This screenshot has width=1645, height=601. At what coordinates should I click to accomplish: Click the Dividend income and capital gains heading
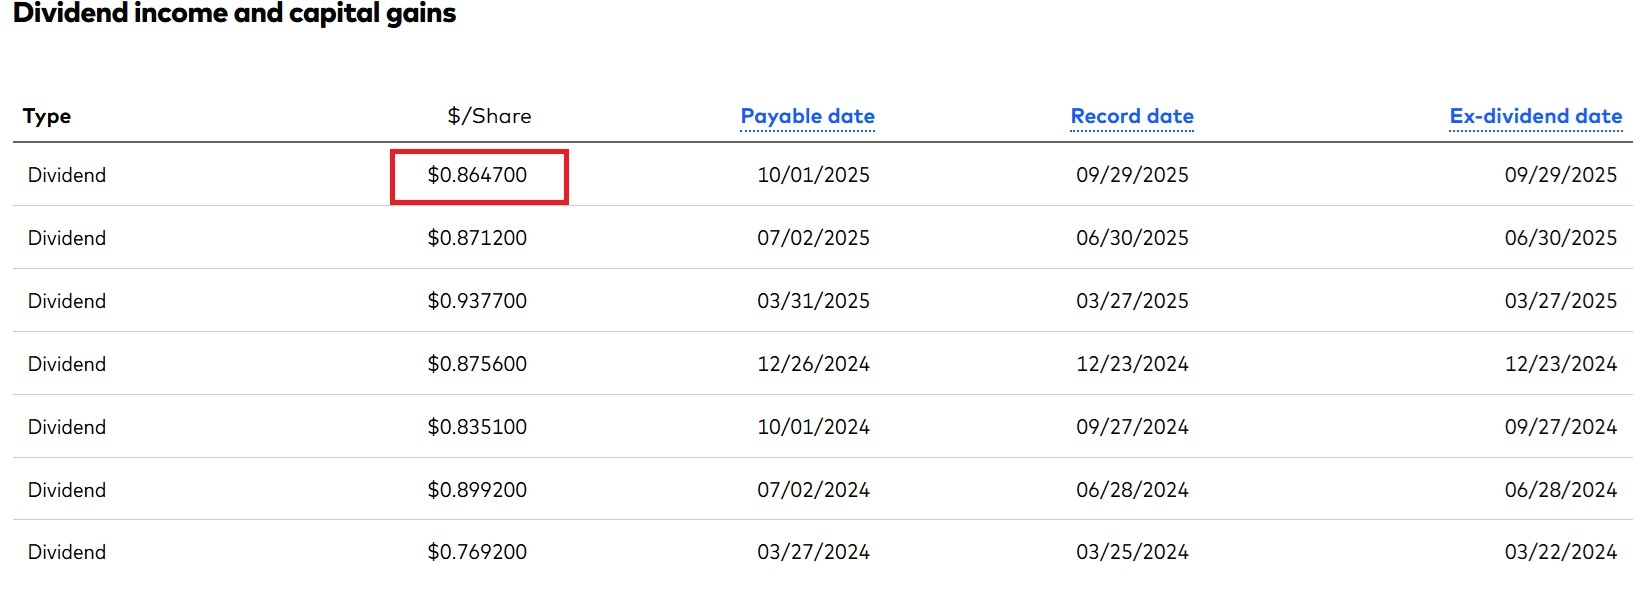point(235,14)
